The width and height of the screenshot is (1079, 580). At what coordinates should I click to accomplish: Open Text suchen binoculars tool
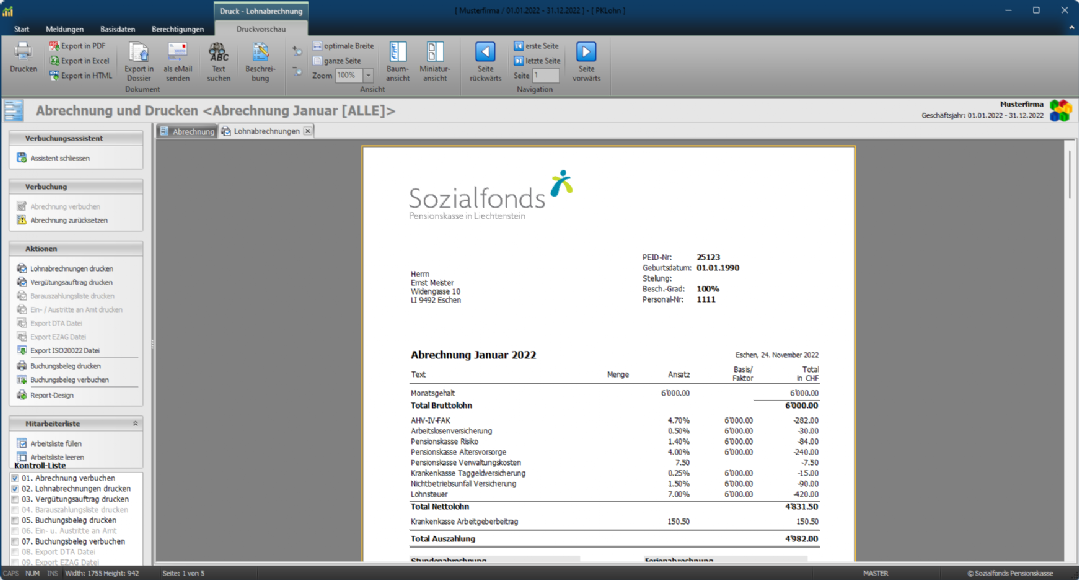point(218,53)
